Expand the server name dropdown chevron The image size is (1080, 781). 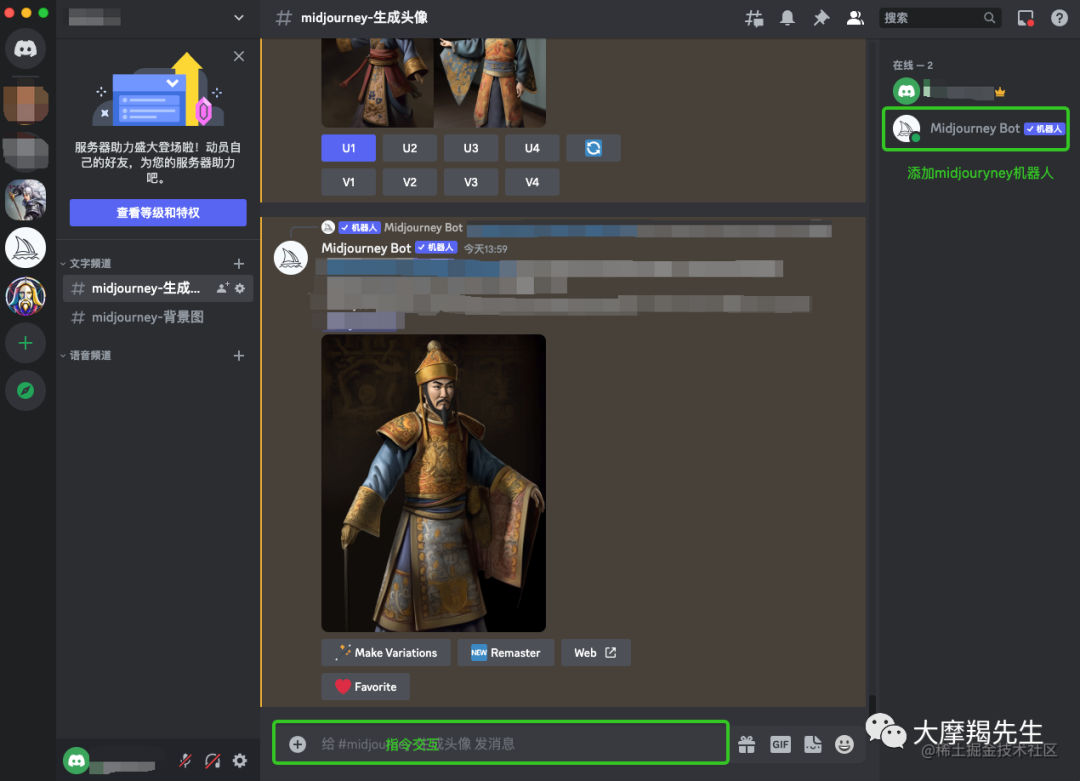[x=238, y=18]
